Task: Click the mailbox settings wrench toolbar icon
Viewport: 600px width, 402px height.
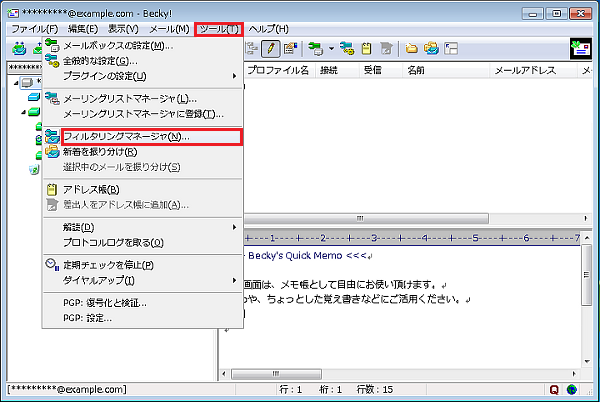Action: 316,49
